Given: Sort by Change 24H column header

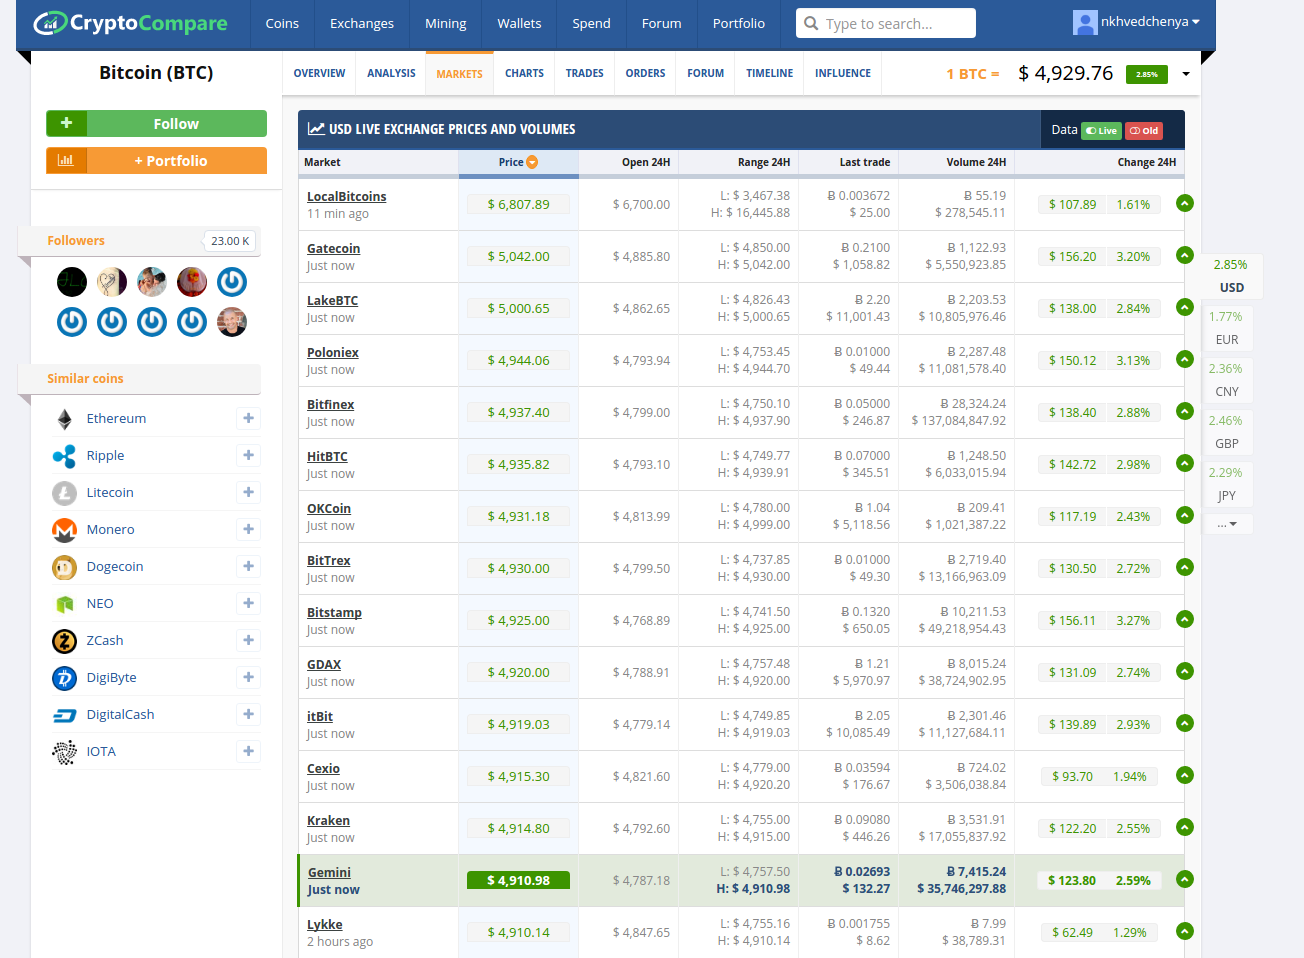Looking at the screenshot, I should pos(1146,162).
